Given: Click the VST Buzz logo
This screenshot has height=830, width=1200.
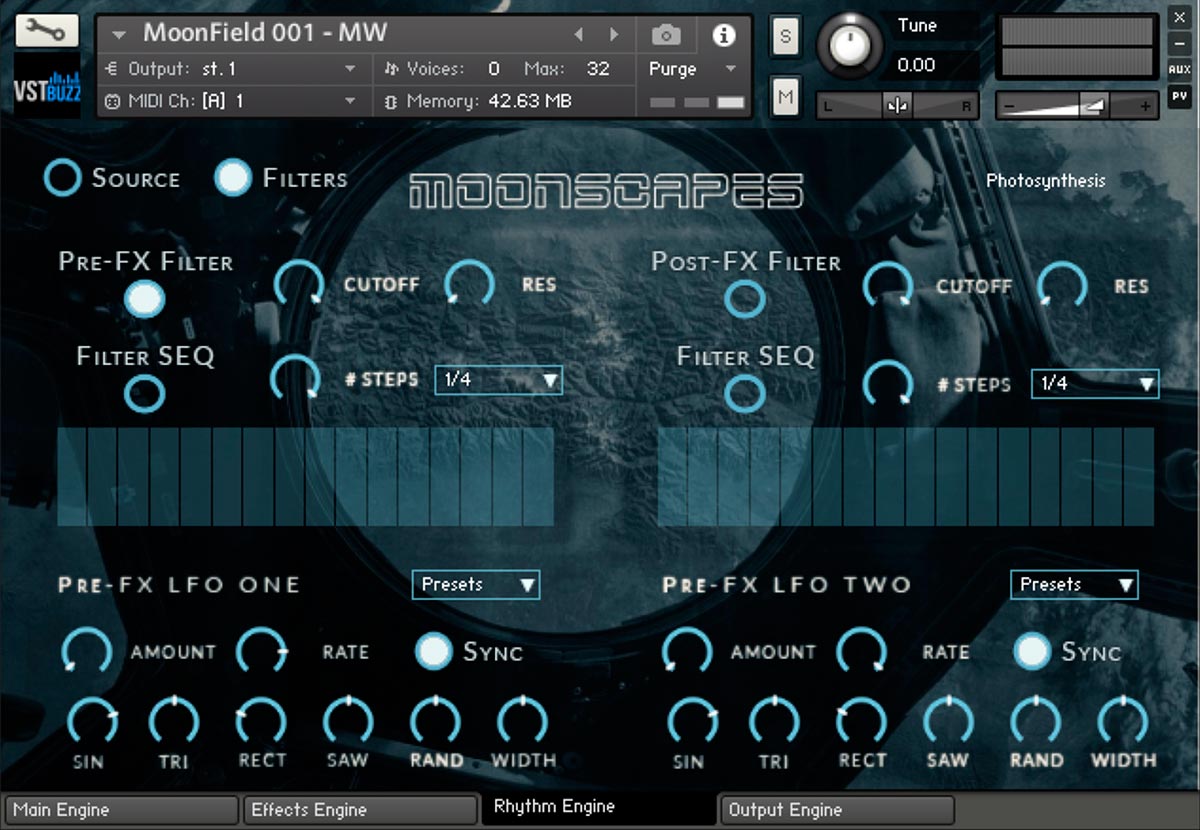Looking at the screenshot, I should tap(47, 85).
